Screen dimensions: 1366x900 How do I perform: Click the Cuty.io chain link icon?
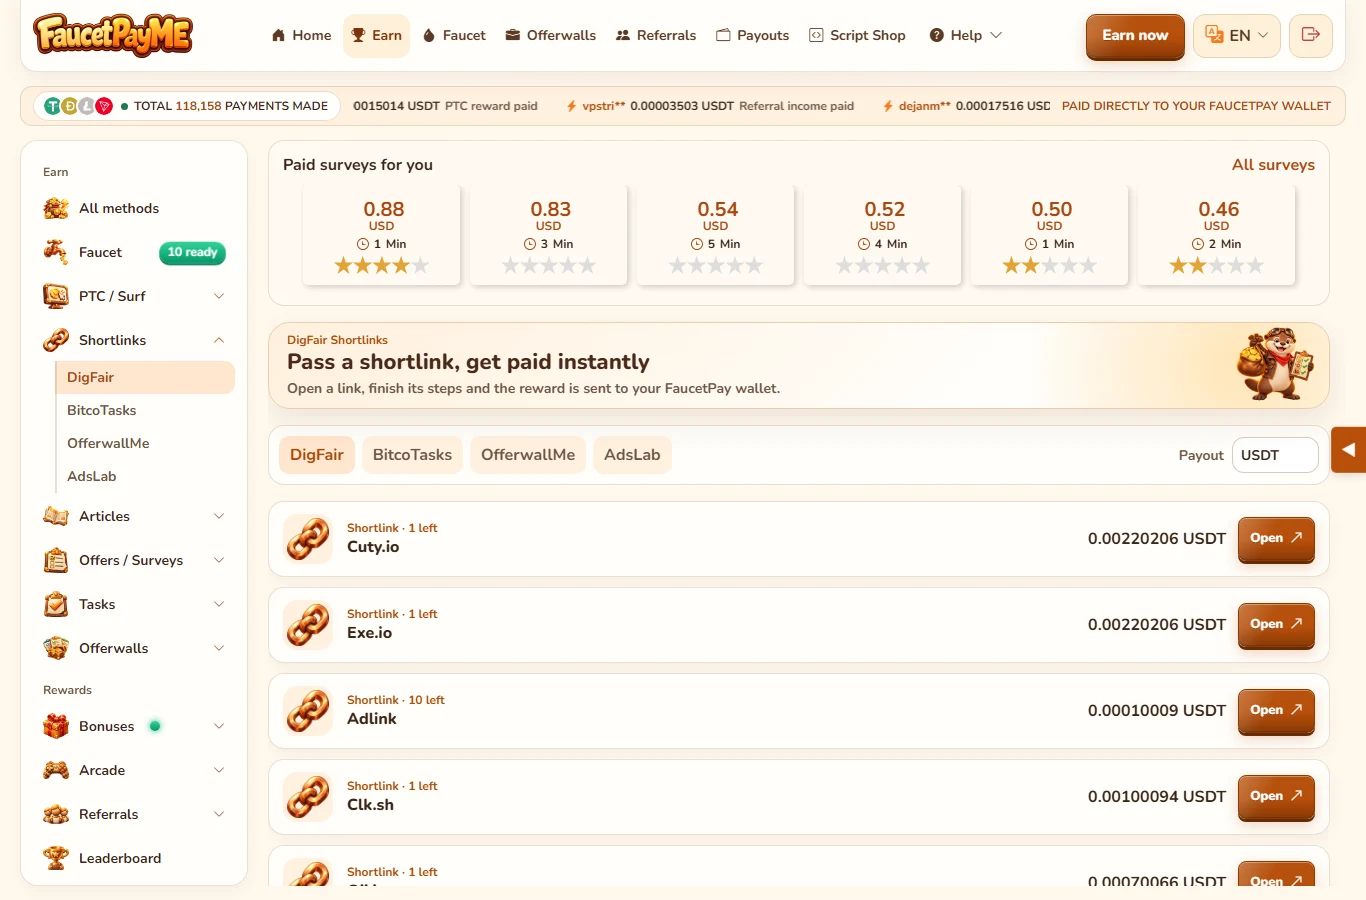tap(308, 539)
